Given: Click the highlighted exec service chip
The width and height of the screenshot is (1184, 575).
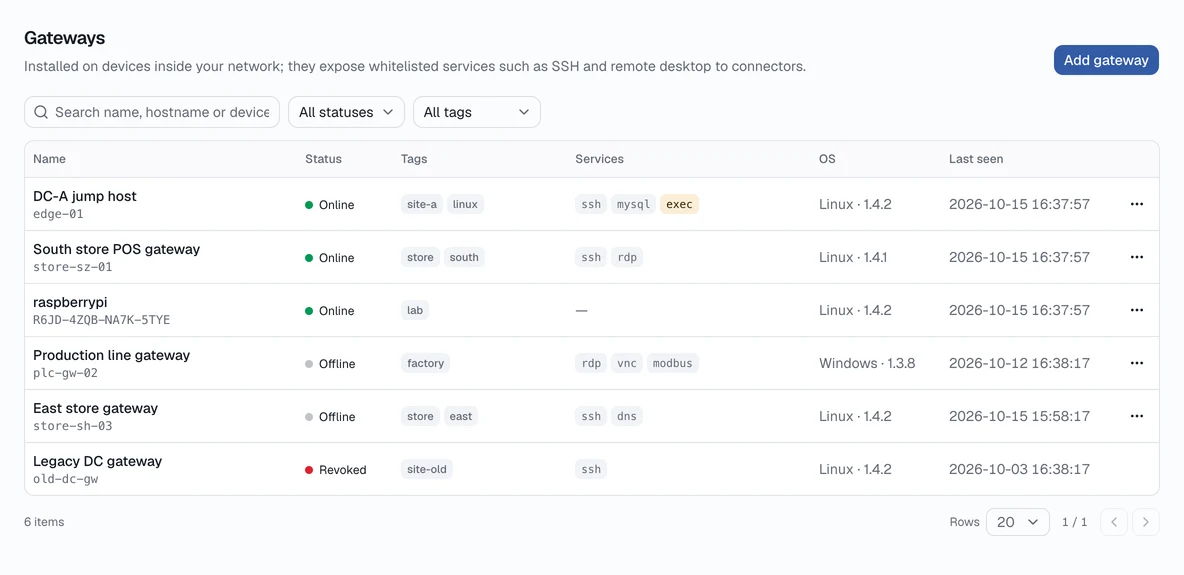Looking at the screenshot, I should pos(680,204).
